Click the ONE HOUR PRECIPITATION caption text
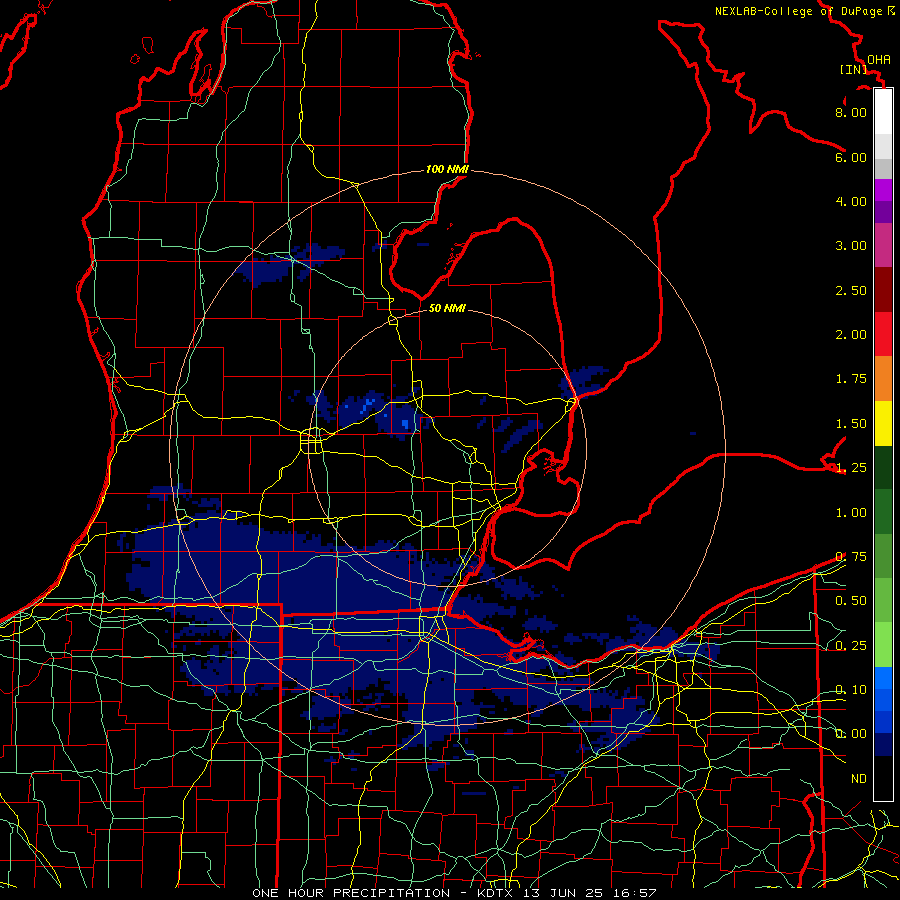The image size is (900, 900). 351,893
